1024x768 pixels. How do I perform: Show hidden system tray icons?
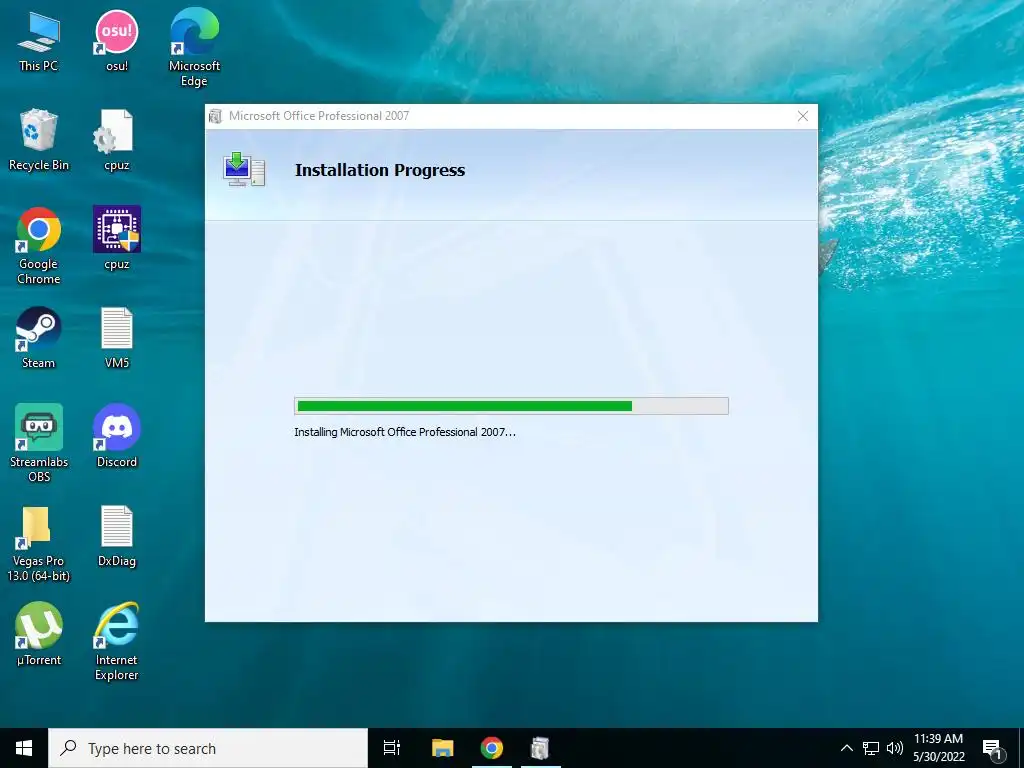[x=846, y=748]
